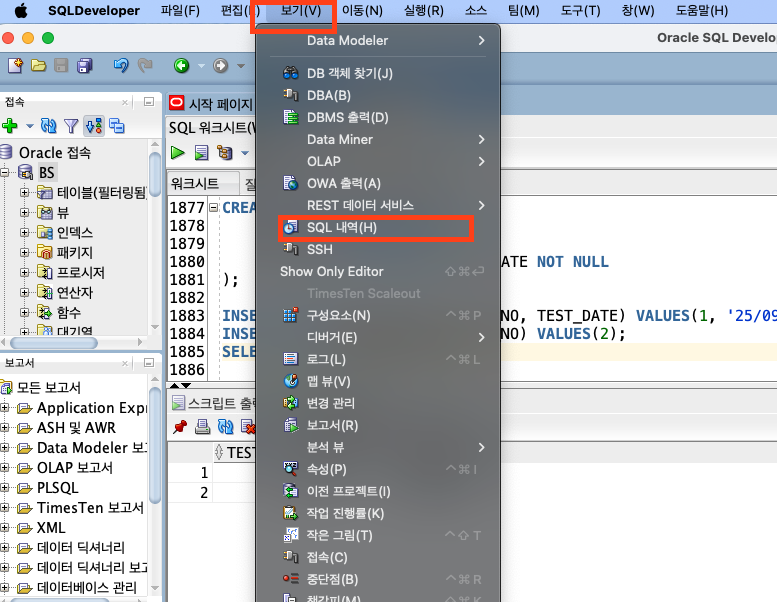Open dropdown arrow next to Back button
Screen dimensions: 777x602
coord(201,65)
